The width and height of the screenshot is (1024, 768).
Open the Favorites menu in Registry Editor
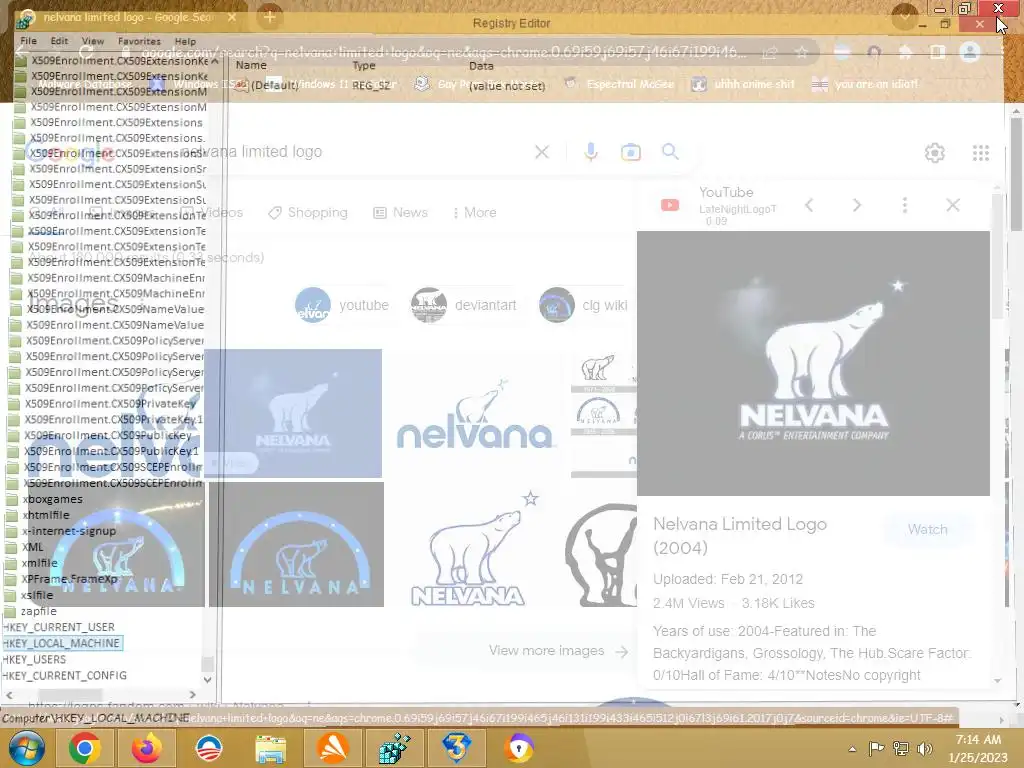(139, 40)
